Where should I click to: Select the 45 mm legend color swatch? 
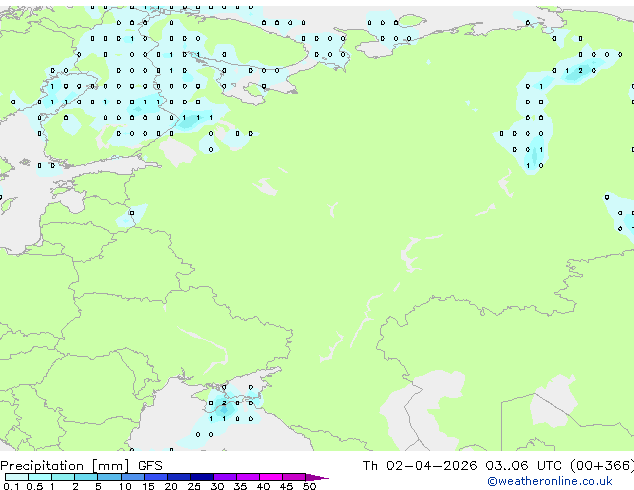[294, 477]
